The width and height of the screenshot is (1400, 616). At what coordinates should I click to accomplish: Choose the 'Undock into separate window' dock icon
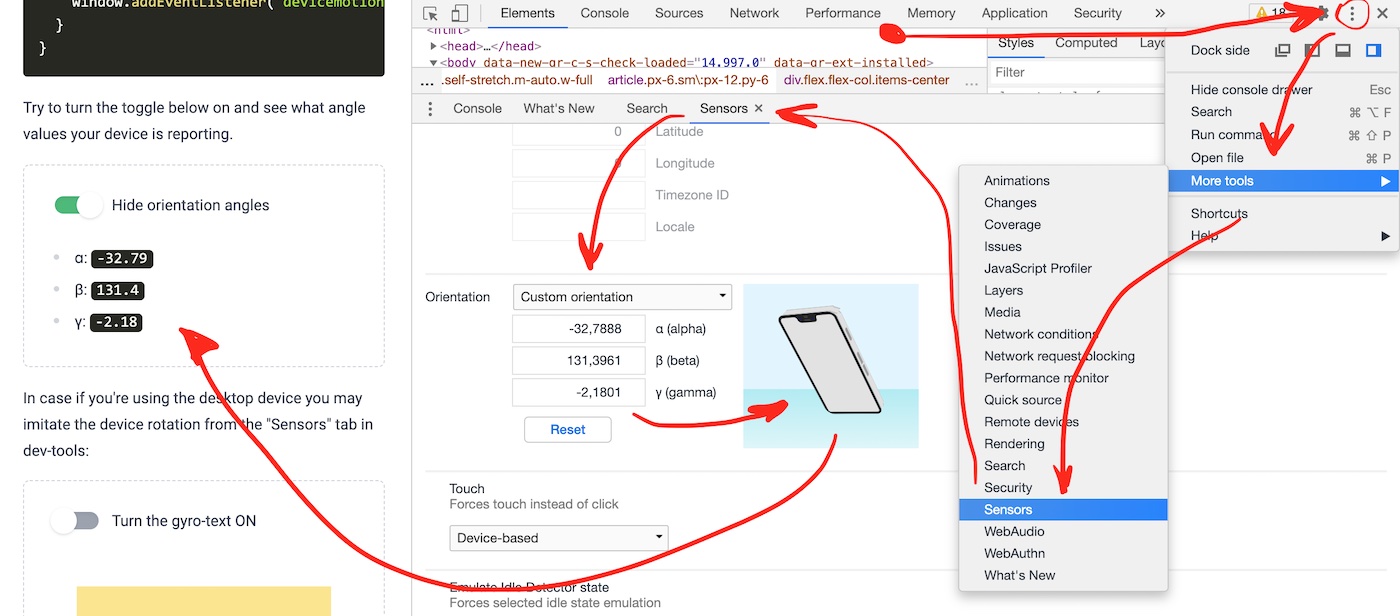tap(1281, 48)
